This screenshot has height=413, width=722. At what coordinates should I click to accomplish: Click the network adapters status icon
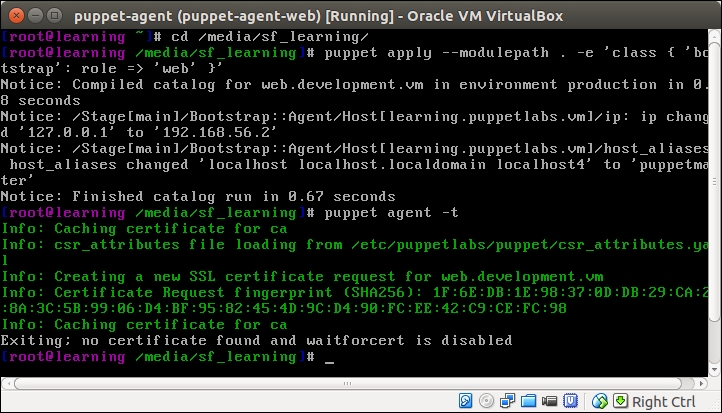[x=506, y=401]
